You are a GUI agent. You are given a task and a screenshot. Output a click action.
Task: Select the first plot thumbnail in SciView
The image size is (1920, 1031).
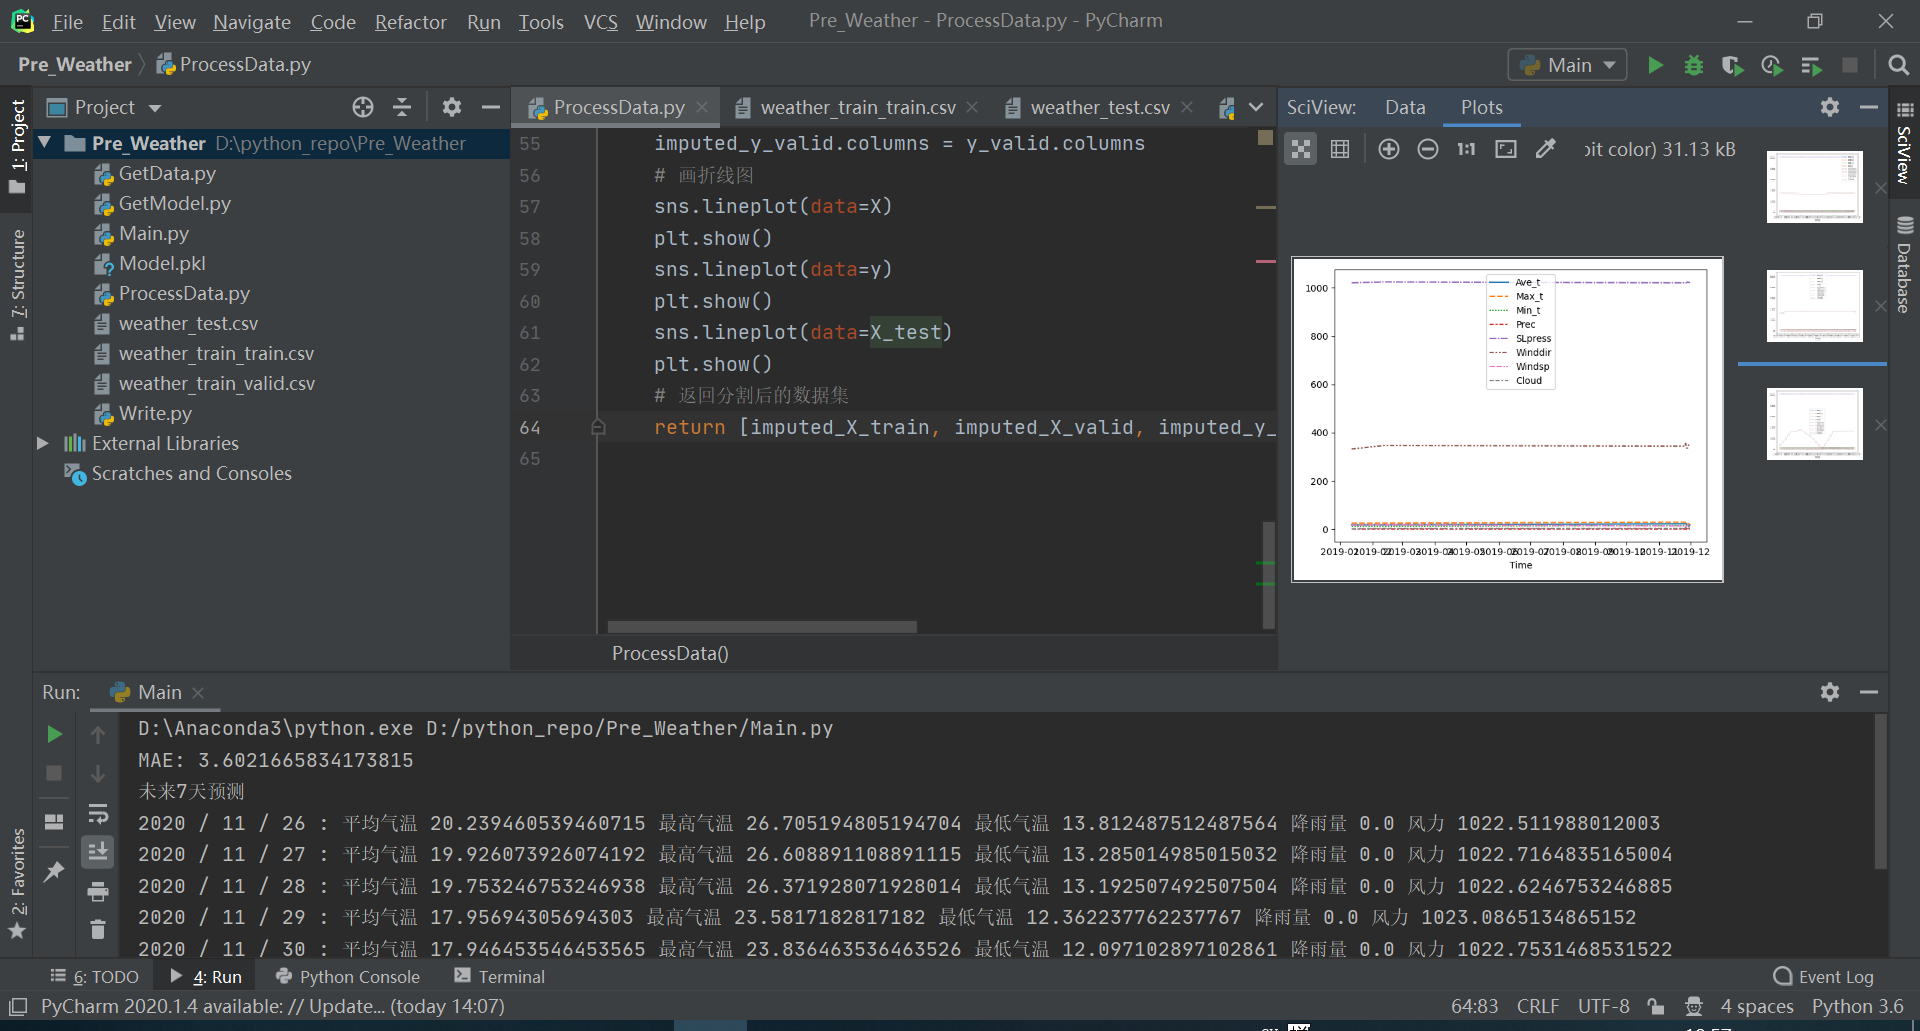[1814, 187]
